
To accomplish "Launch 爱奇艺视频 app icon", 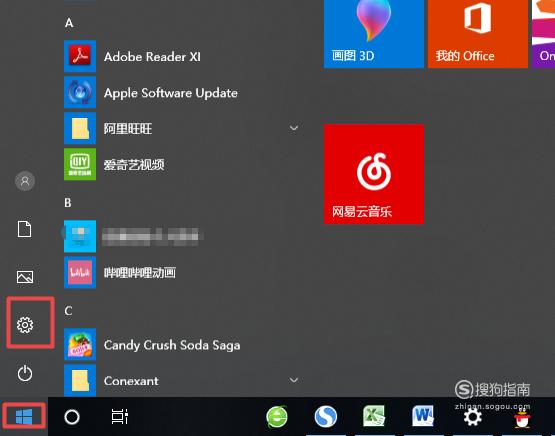I will (80, 164).
